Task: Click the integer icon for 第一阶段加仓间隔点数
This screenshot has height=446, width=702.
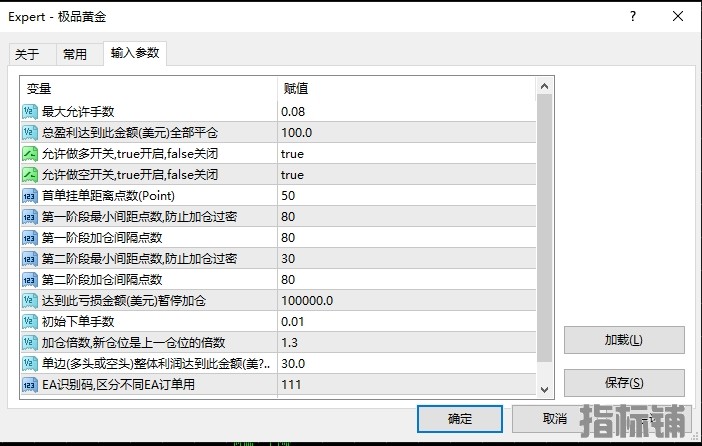Action: 29,238
